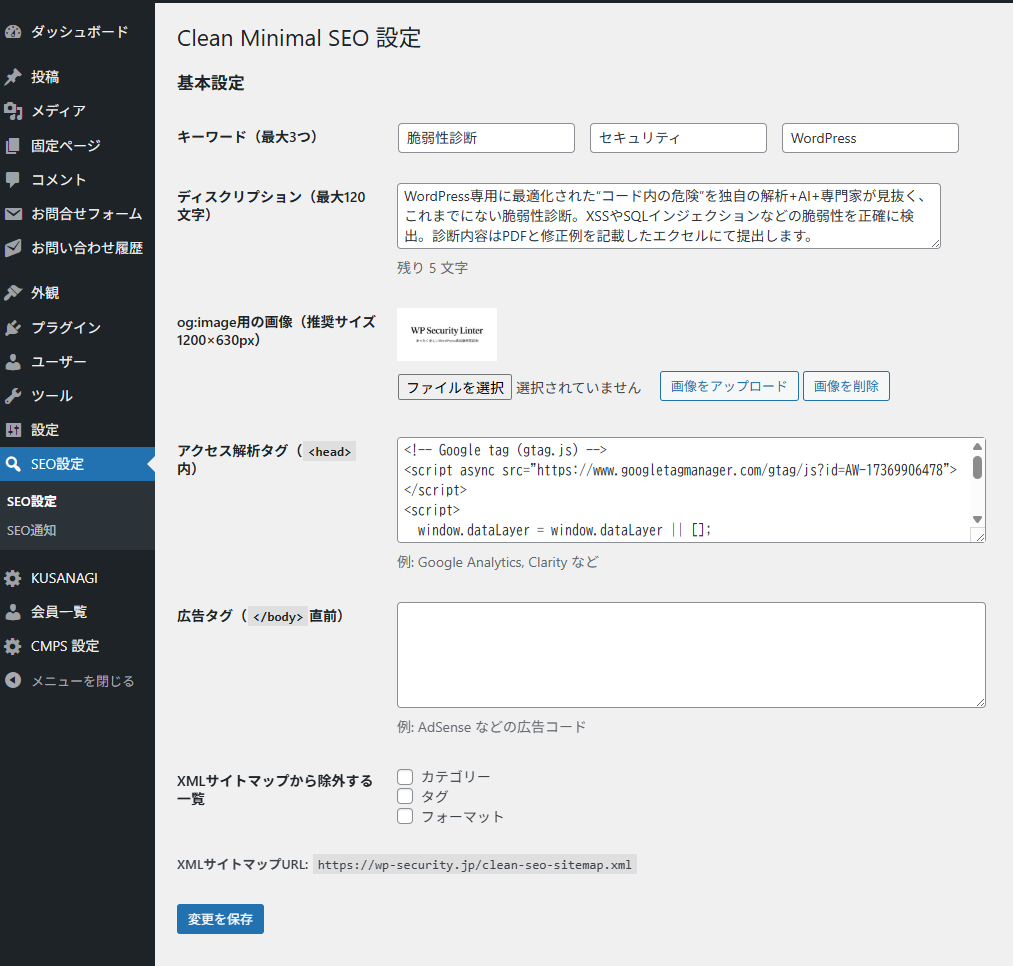This screenshot has height=966, width=1013.
Task: Check the タグ exclusion checkbox
Action: click(x=405, y=796)
